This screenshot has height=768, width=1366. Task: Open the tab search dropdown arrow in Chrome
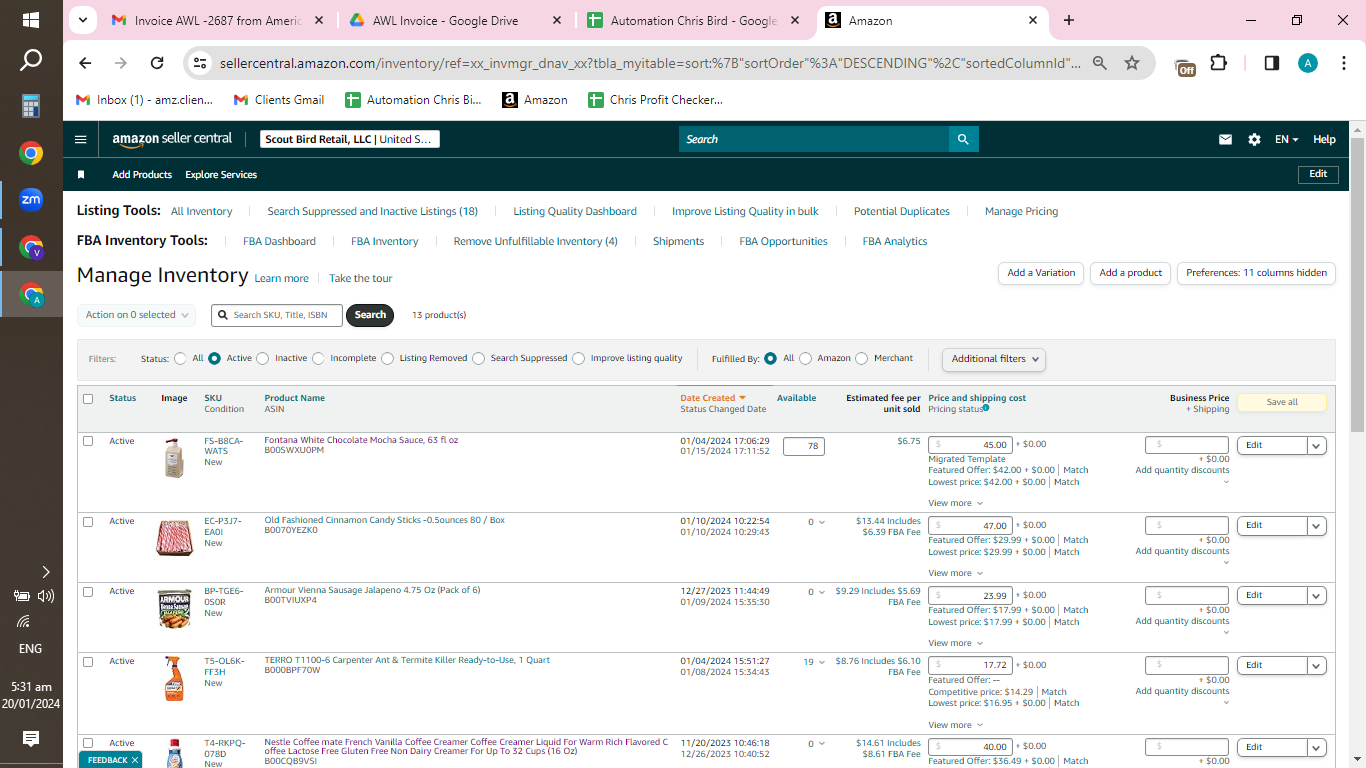click(x=82, y=20)
